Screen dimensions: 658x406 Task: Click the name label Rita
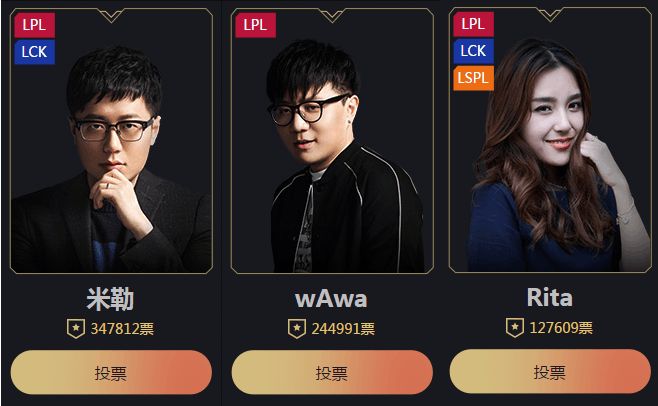coord(550,298)
